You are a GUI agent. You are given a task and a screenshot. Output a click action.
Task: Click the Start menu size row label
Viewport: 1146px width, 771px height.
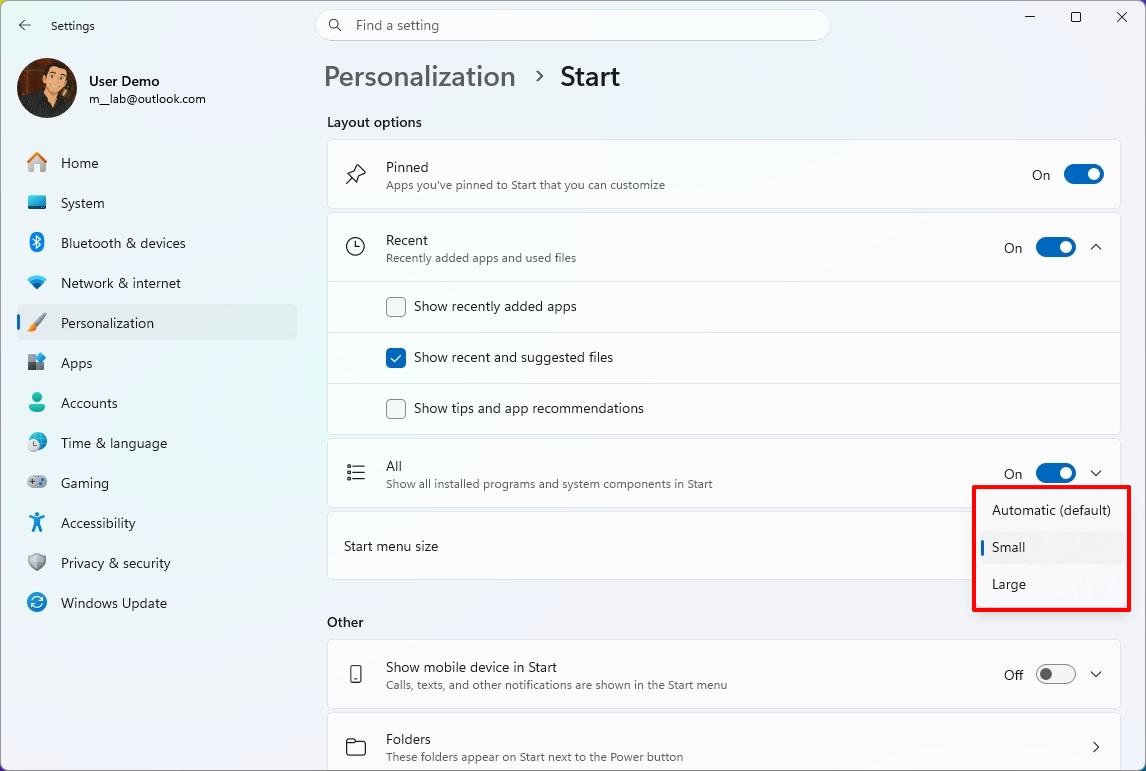pyautogui.click(x=391, y=546)
